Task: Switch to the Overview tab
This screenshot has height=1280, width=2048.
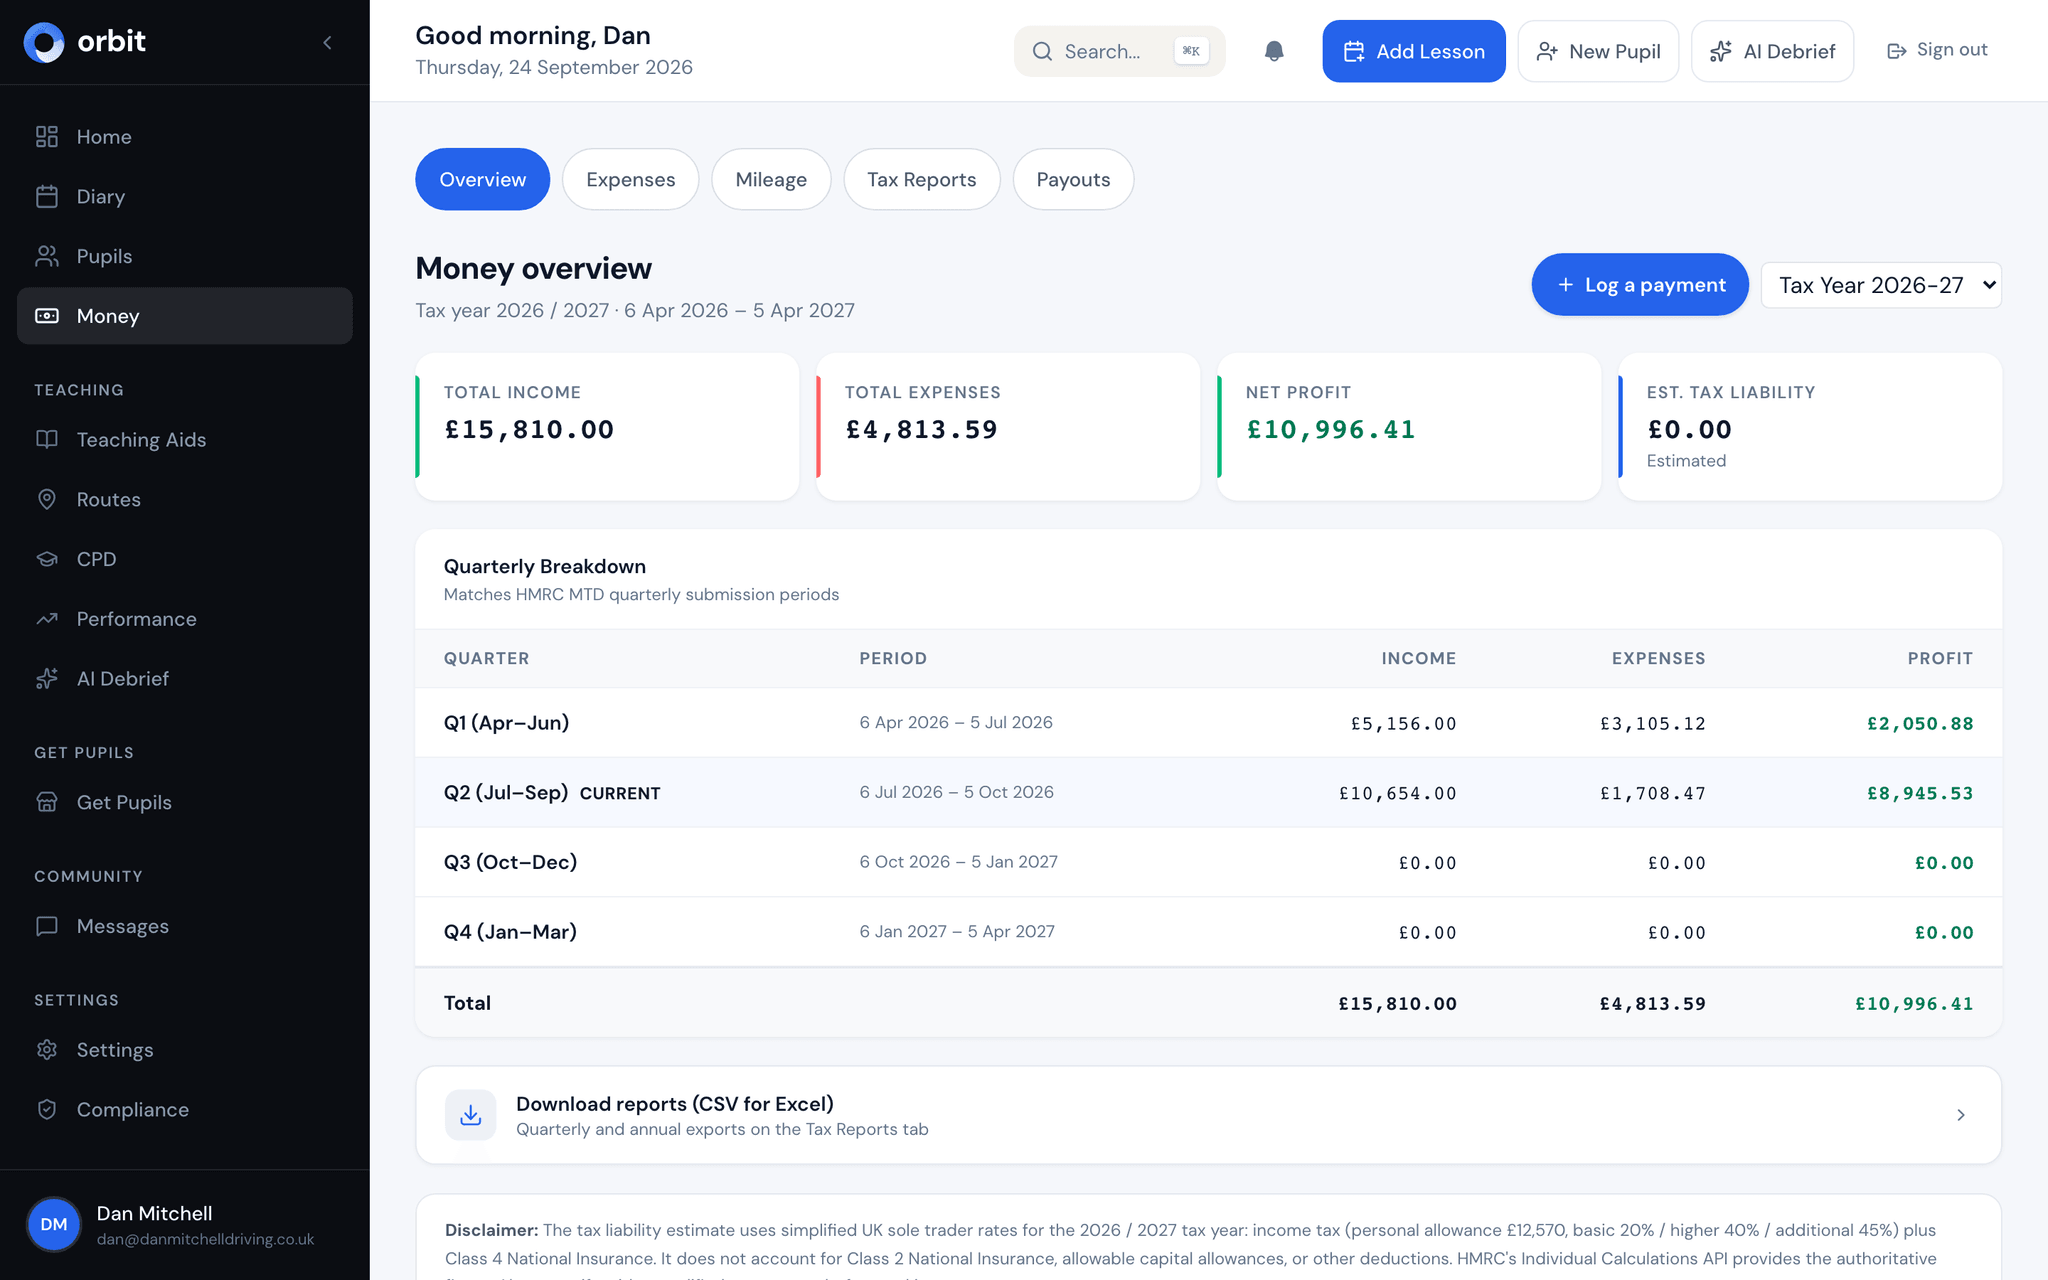Action: coord(483,180)
